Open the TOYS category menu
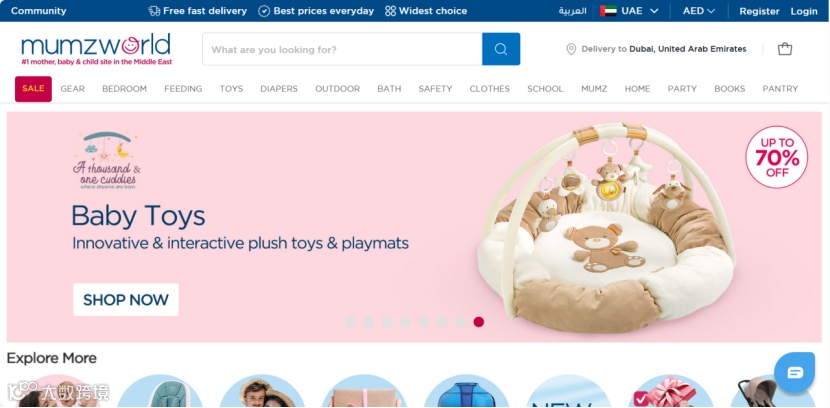This screenshot has width=830, height=408. tap(231, 88)
